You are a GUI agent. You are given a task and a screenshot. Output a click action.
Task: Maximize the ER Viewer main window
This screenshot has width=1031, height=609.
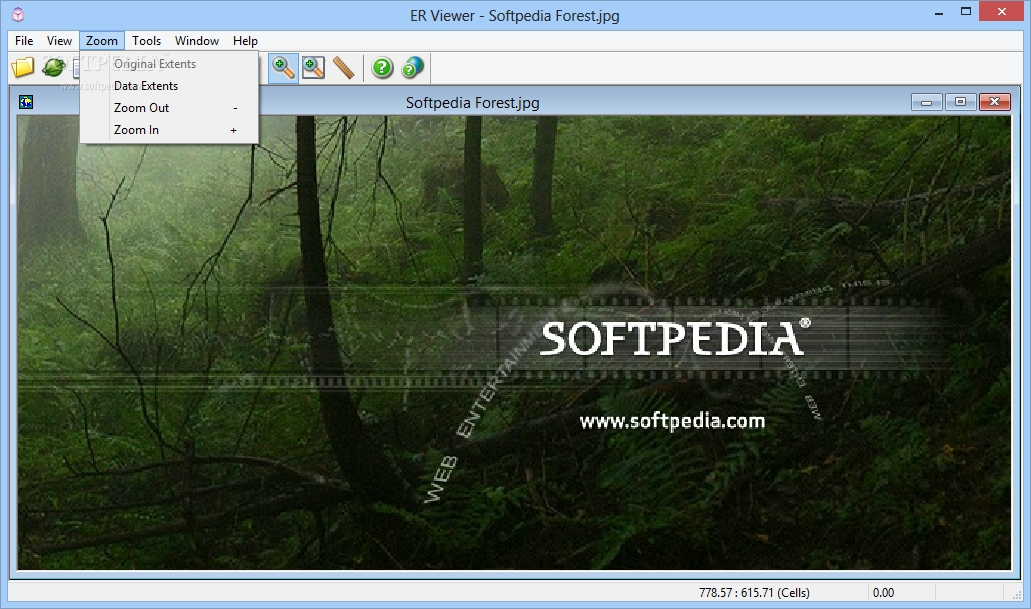tap(966, 12)
